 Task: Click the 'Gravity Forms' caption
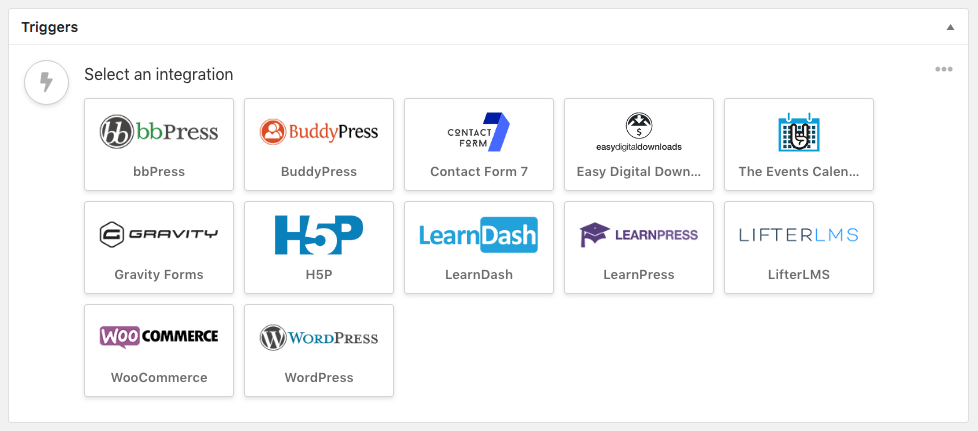click(x=159, y=274)
